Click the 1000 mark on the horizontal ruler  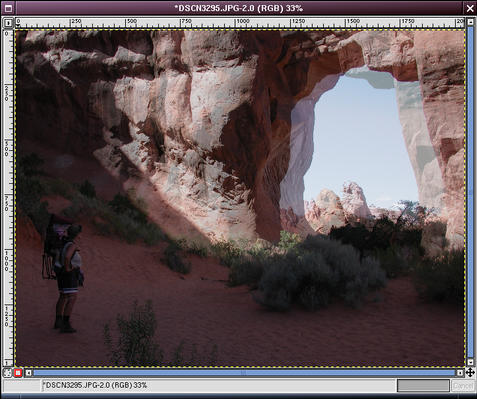coord(242,21)
